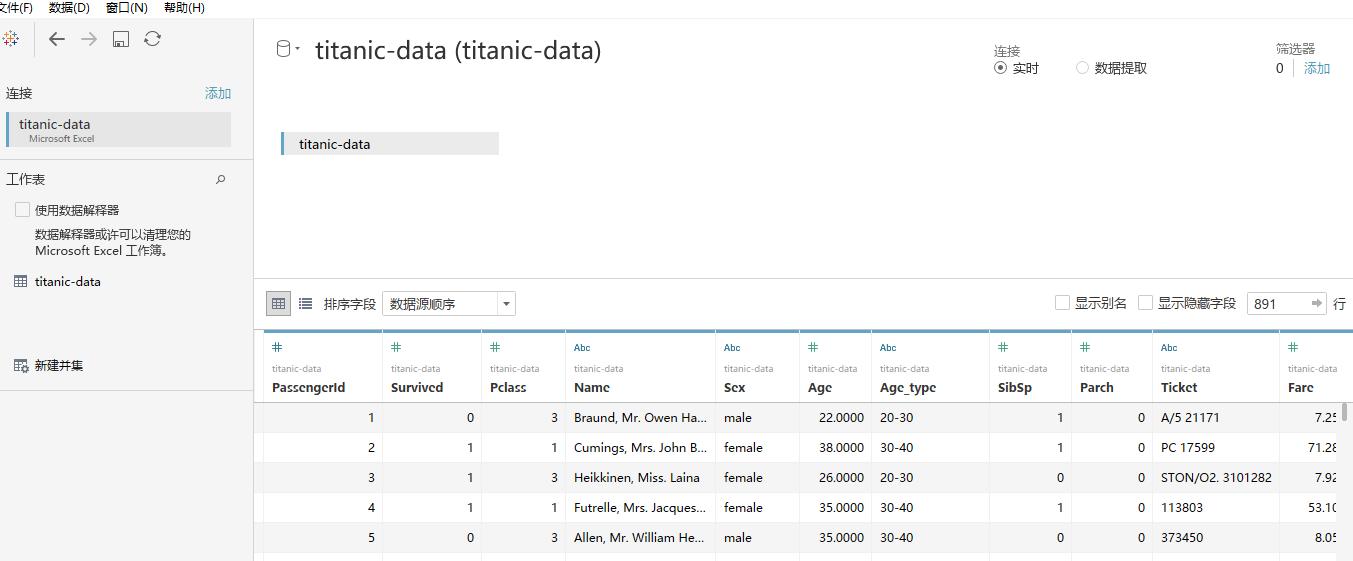
Task: Toggle the 显示隐藏字段 checkbox
Action: pyautogui.click(x=1146, y=302)
